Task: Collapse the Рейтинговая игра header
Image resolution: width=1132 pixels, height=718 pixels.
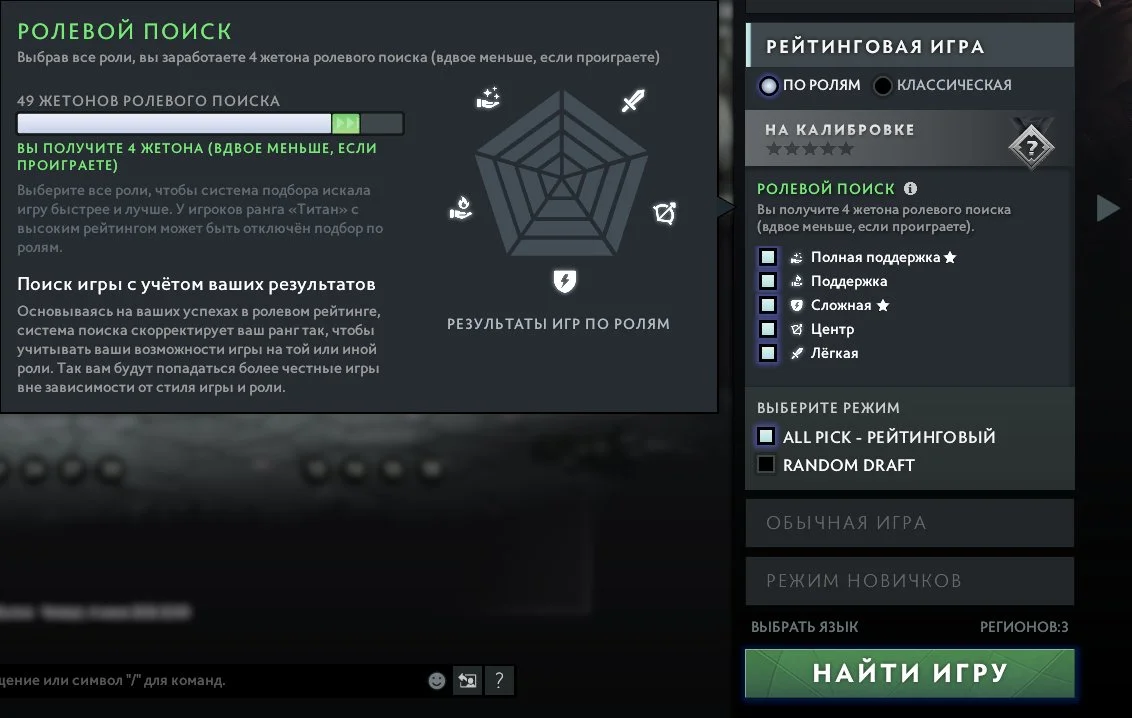Action: (x=910, y=46)
